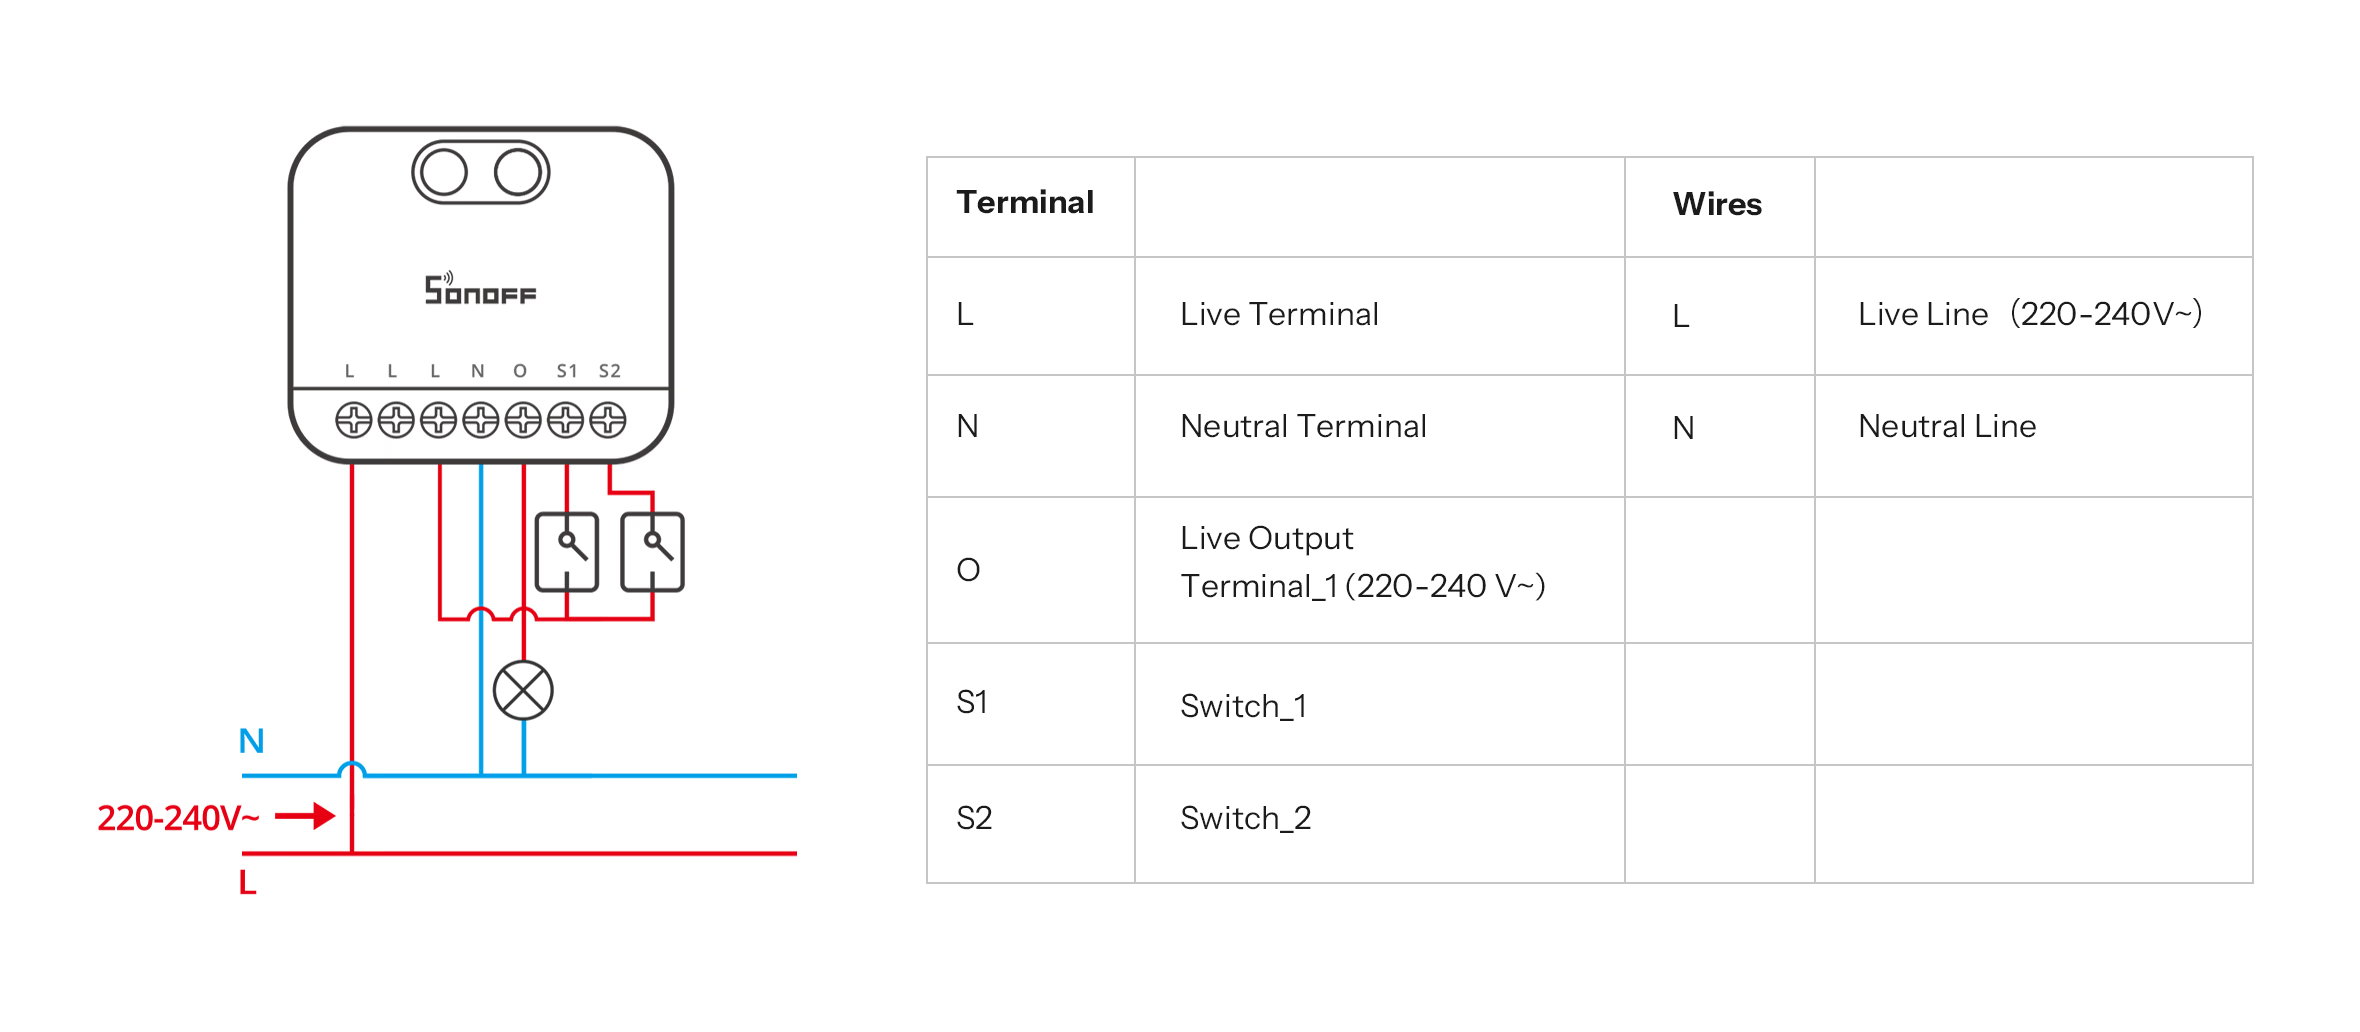Click the "Live Line (220-240V~)" cell
The width and height of the screenshot is (2360, 1032).
[x=2030, y=315]
